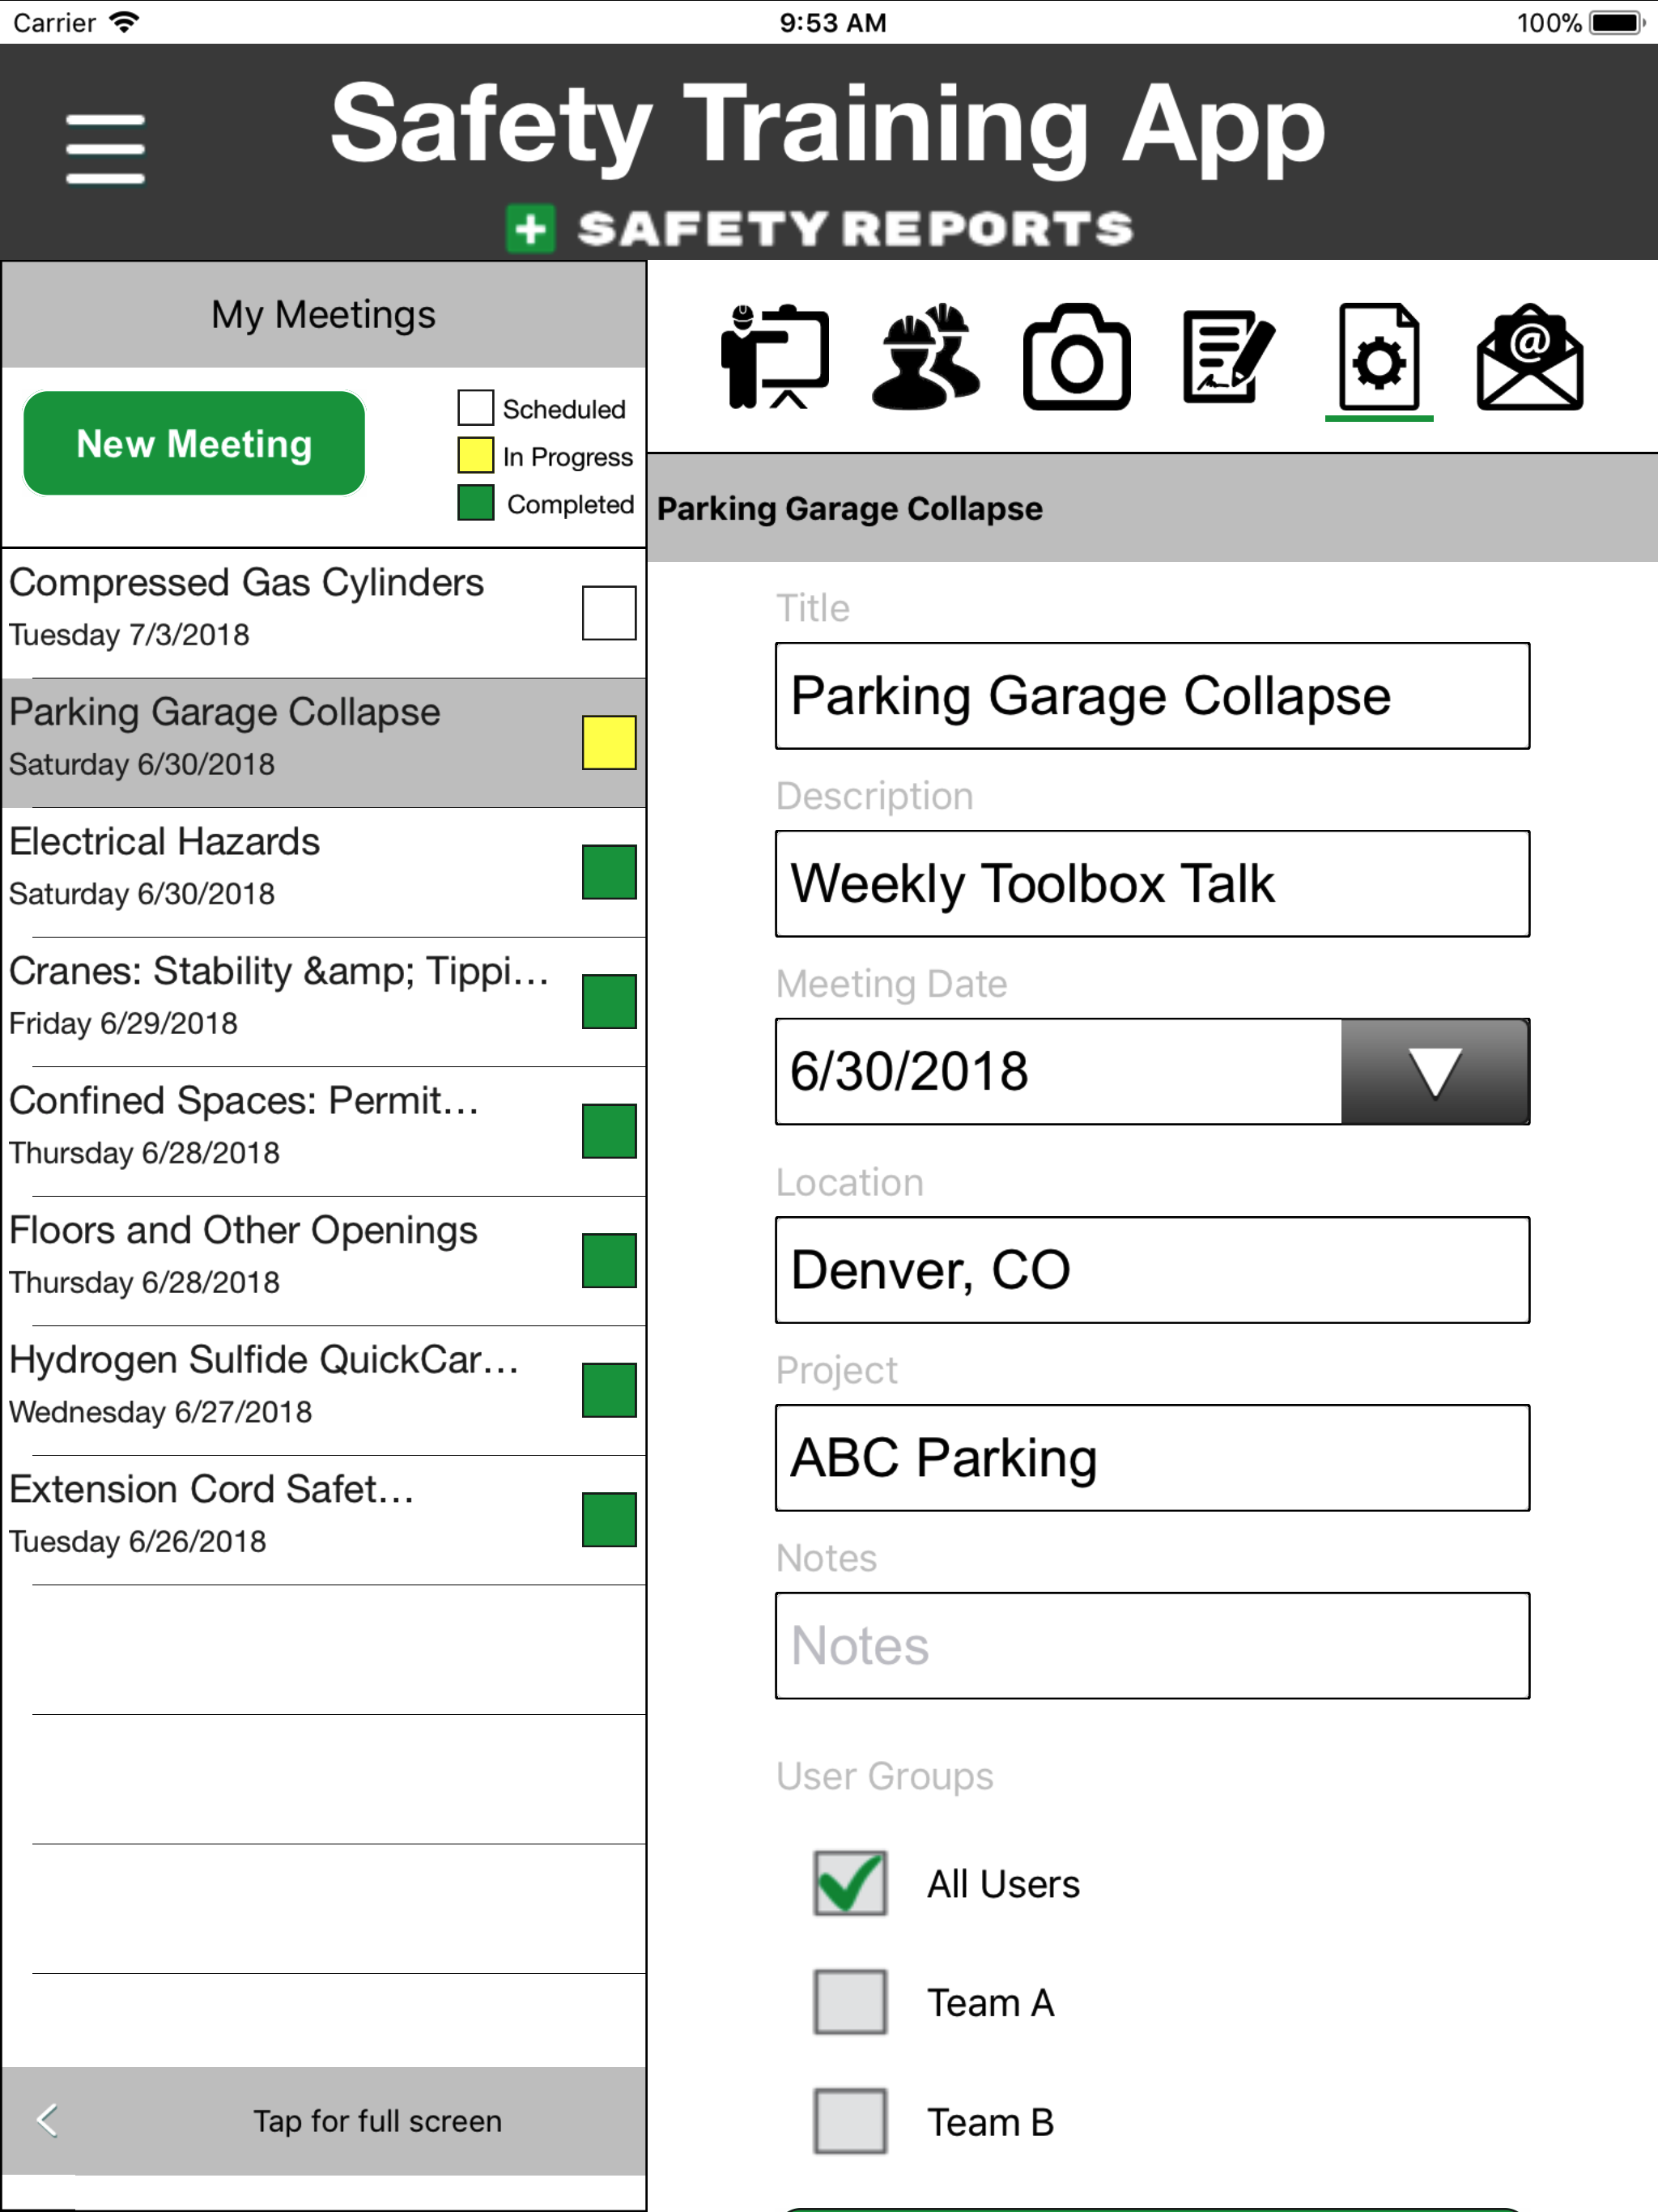Click the Project field ABC Parking
Screen dimensions: 1658x2212
coord(1152,1458)
